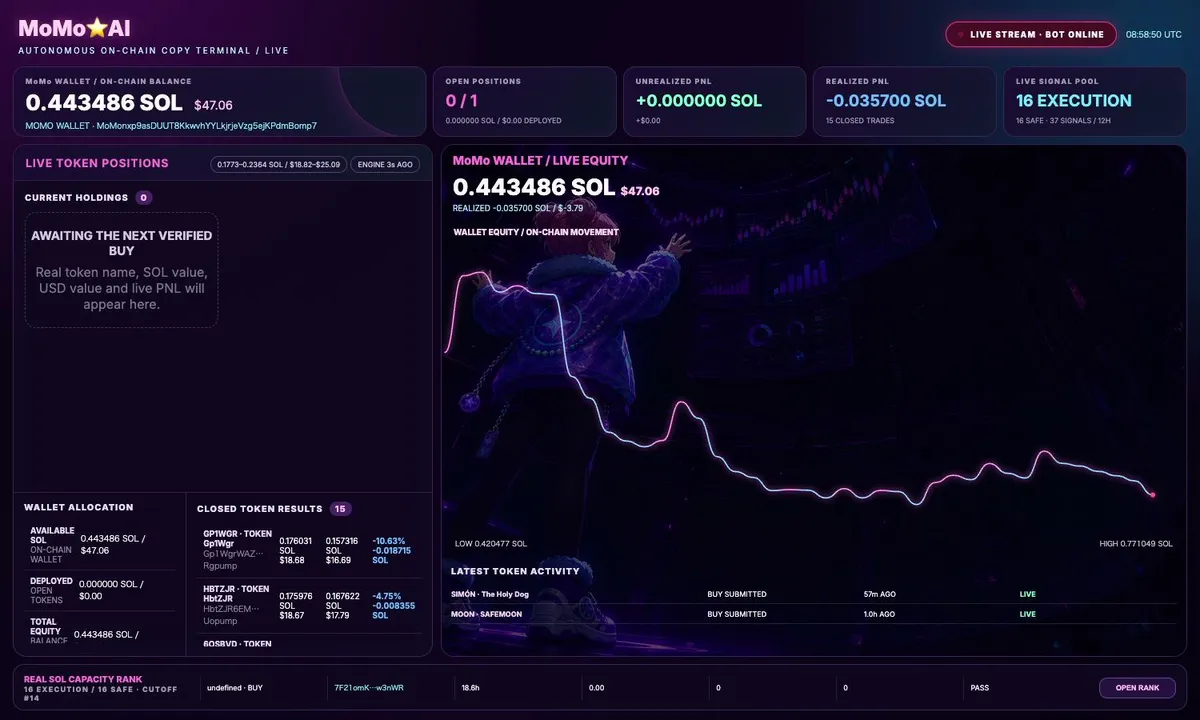Click the -0.035700 SOL realized PNL value
Screen dimensions: 1200x720
click(886, 101)
